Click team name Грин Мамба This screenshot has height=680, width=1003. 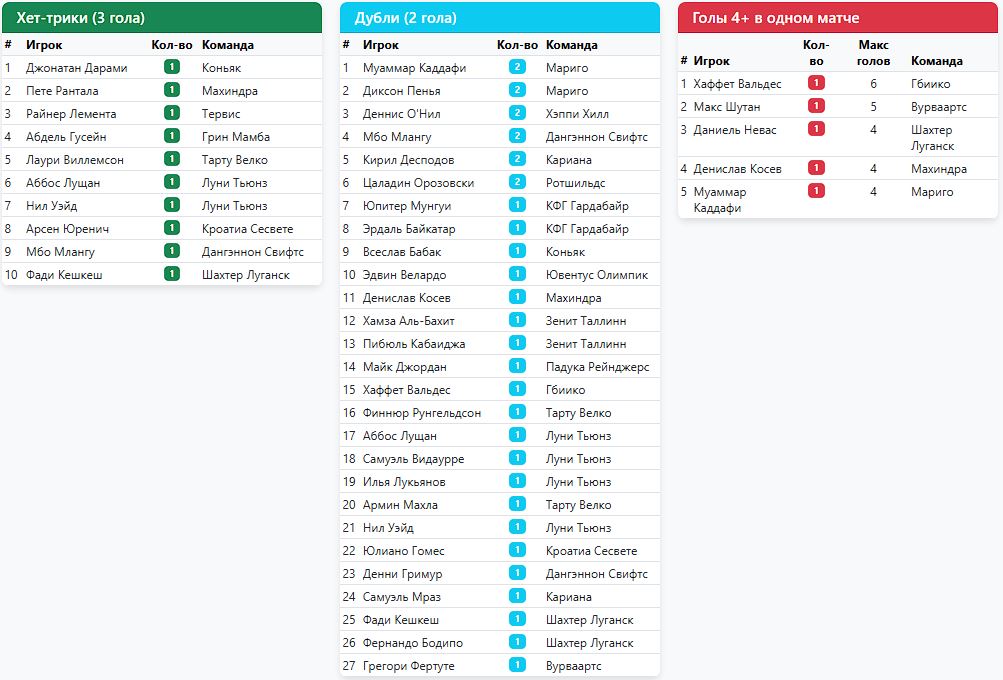pos(235,137)
